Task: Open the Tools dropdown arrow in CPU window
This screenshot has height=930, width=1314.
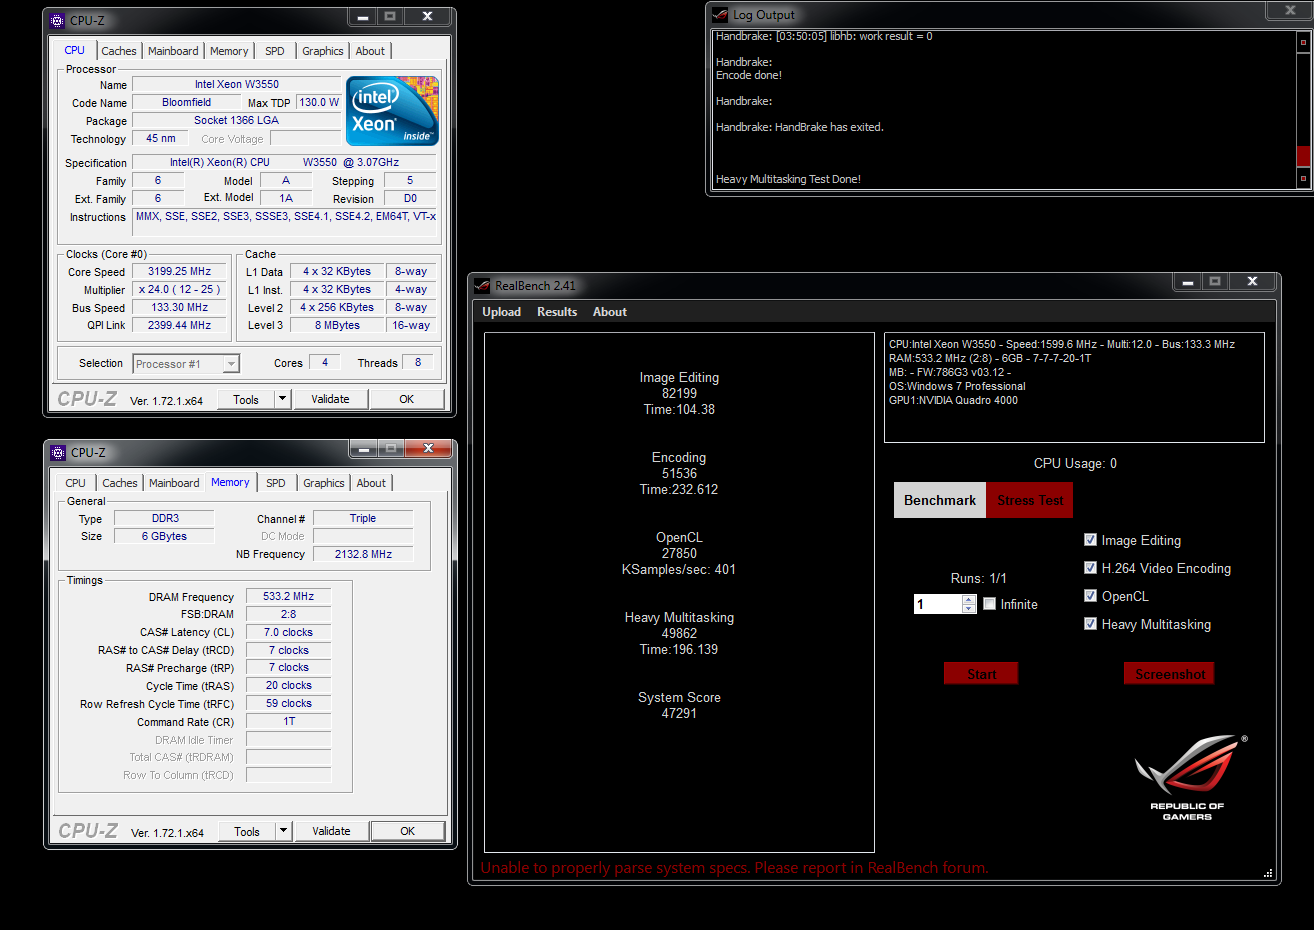Action: click(282, 399)
